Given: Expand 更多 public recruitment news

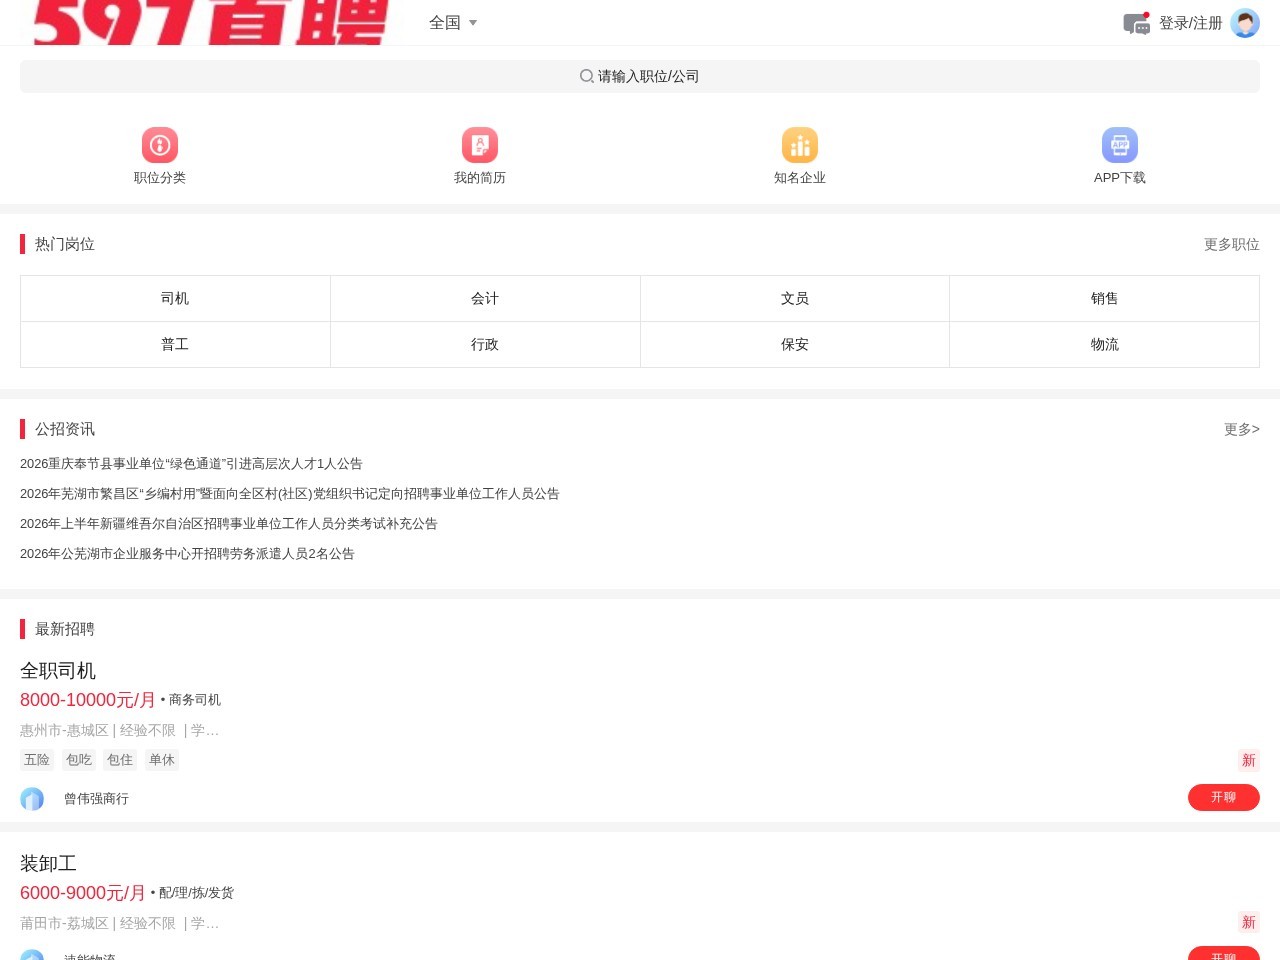Looking at the screenshot, I should [x=1241, y=429].
